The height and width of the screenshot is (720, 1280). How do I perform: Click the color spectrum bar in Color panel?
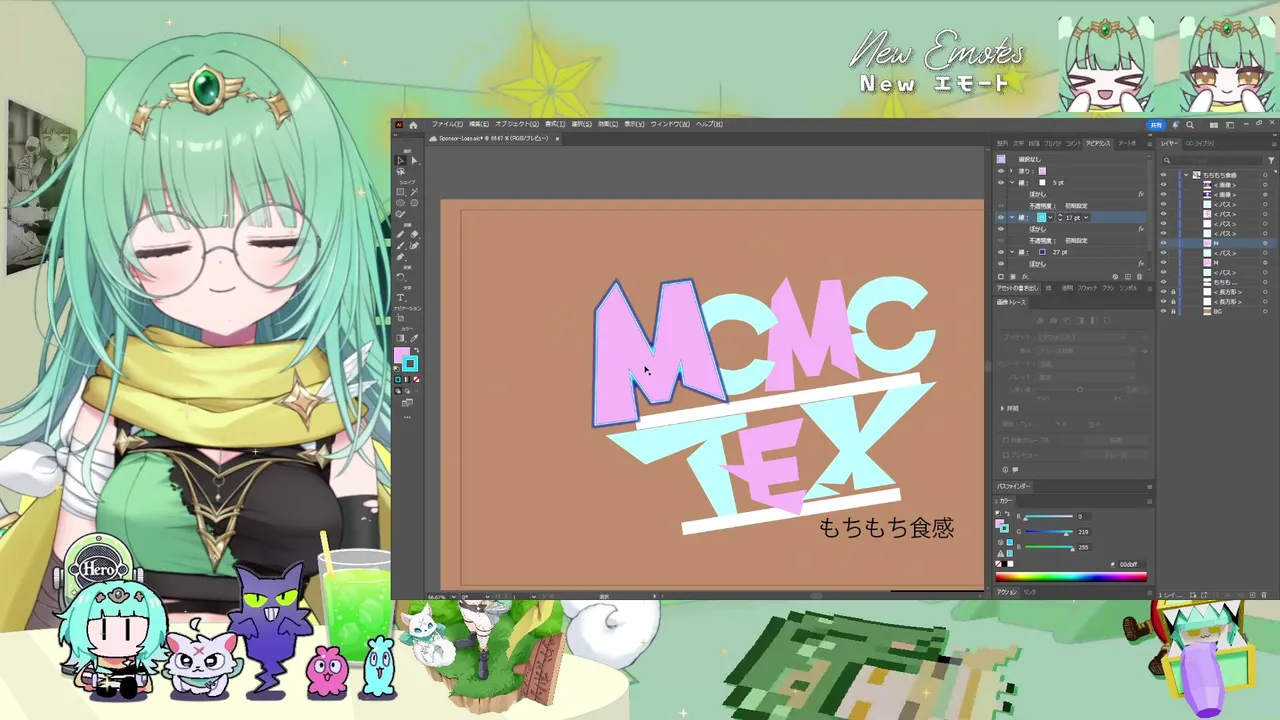pos(1071,577)
